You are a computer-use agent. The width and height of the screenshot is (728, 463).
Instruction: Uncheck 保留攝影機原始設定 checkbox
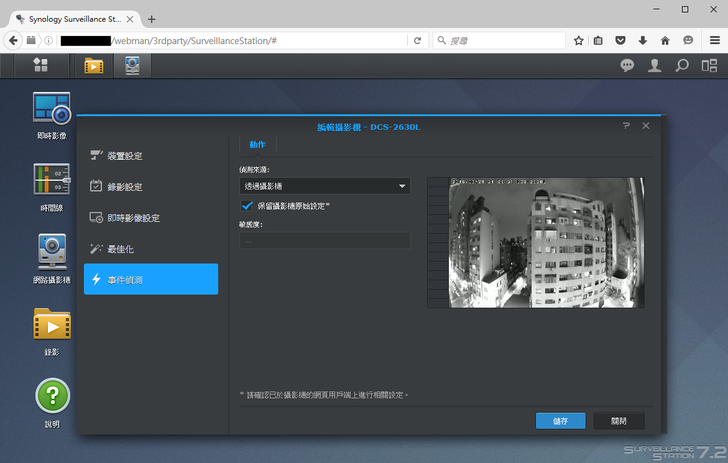[x=247, y=205]
